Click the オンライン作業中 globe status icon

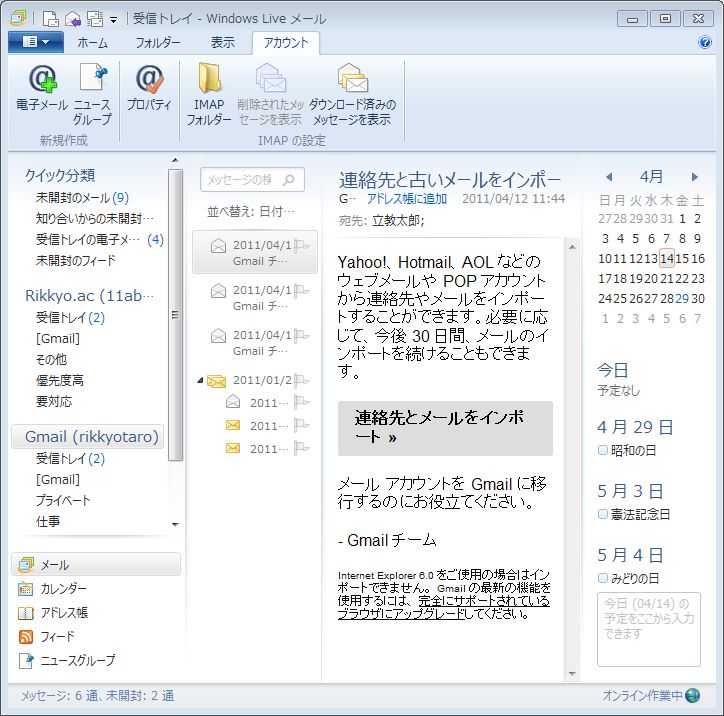click(x=692, y=695)
